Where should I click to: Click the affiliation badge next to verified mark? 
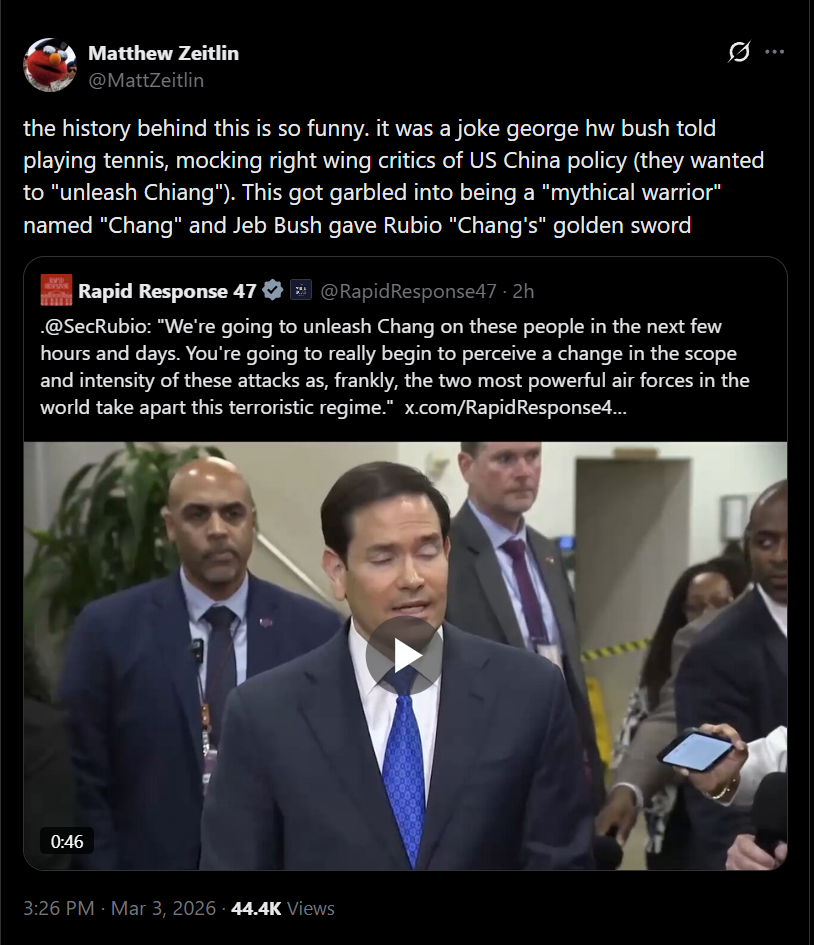(301, 290)
